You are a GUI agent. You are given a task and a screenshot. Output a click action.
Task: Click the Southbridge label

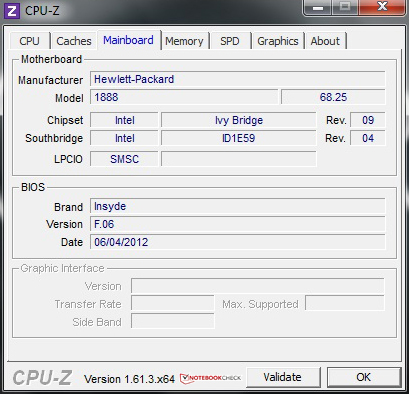[x=54, y=138]
